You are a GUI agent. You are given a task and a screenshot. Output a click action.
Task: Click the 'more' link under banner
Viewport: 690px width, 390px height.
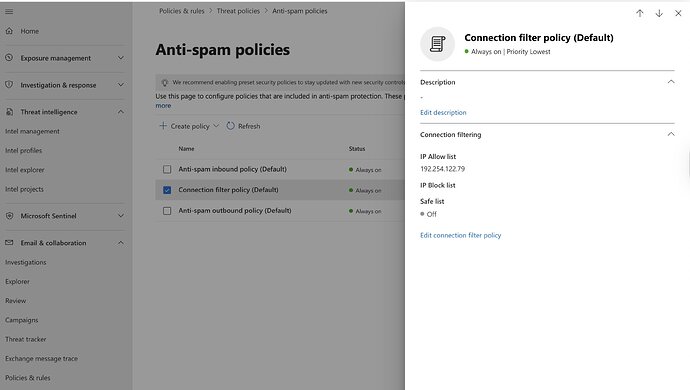(x=163, y=106)
